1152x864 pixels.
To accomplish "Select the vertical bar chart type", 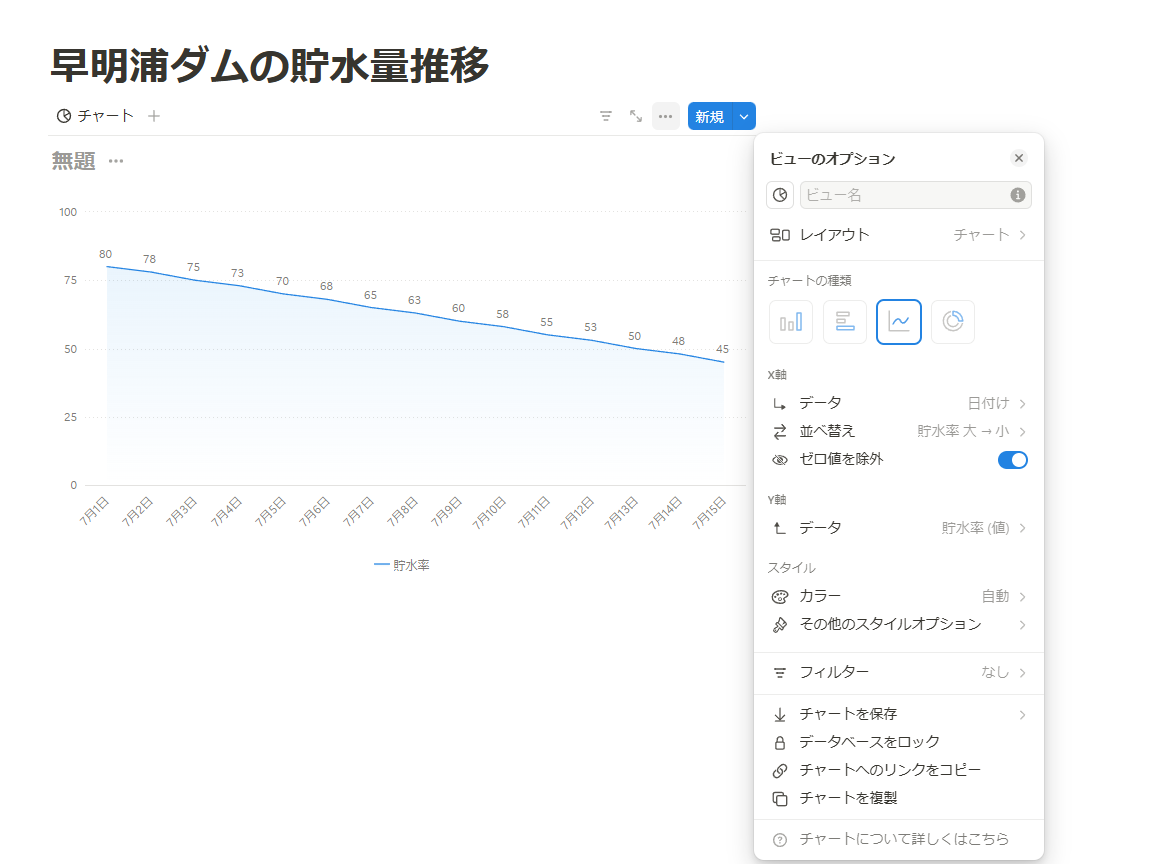I will (x=790, y=321).
